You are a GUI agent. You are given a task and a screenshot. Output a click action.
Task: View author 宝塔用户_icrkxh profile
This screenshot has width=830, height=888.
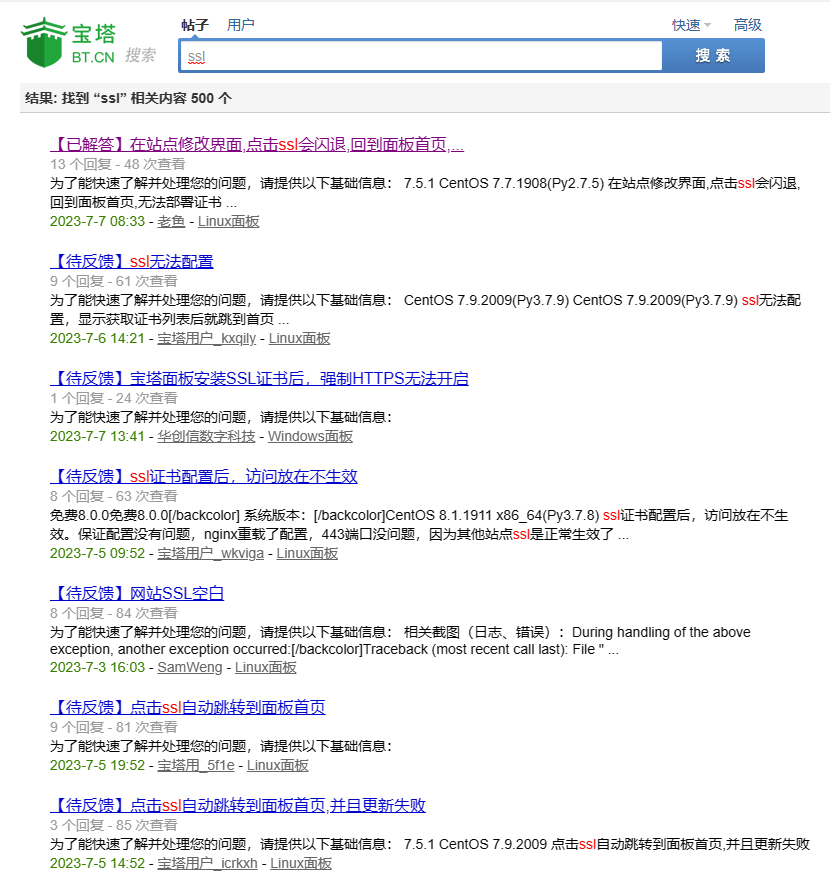[207, 863]
